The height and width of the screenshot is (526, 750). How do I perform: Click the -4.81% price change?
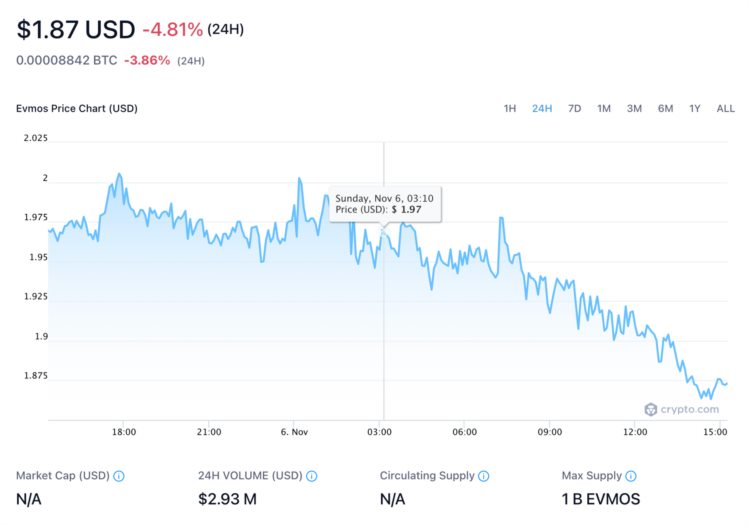pos(172,29)
